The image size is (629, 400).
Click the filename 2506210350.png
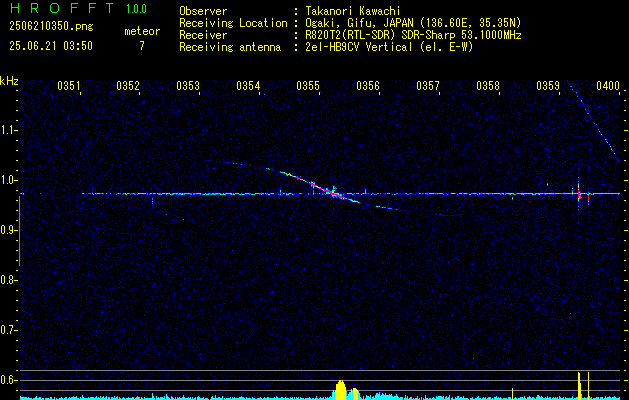click(x=51, y=26)
